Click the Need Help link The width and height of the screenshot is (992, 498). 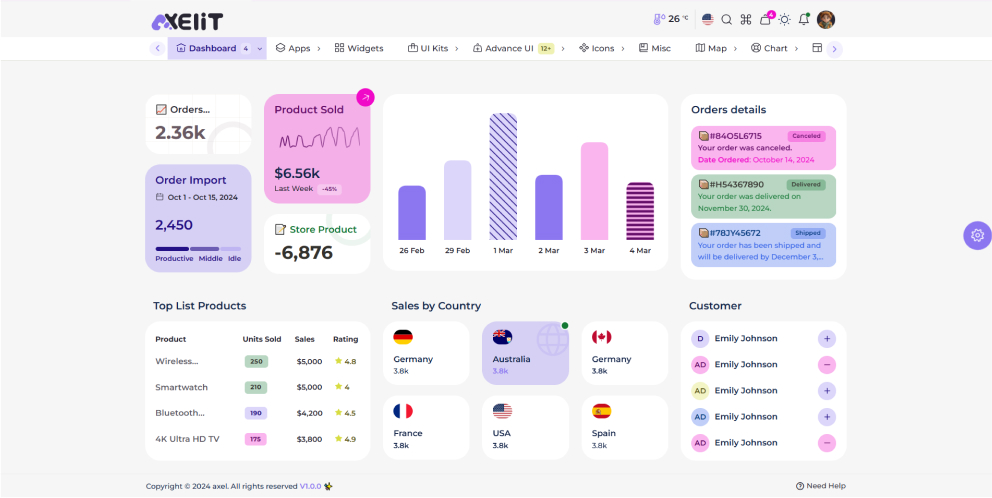click(821, 486)
